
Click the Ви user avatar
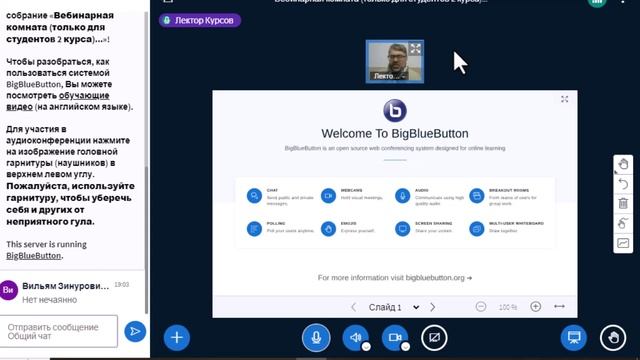tap(9, 290)
